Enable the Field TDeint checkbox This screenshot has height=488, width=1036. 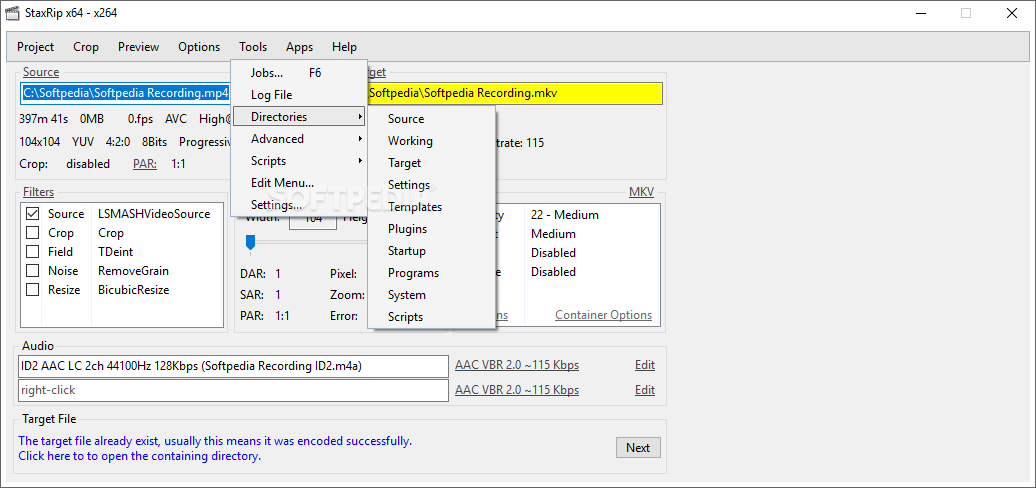click(x=32, y=252)
